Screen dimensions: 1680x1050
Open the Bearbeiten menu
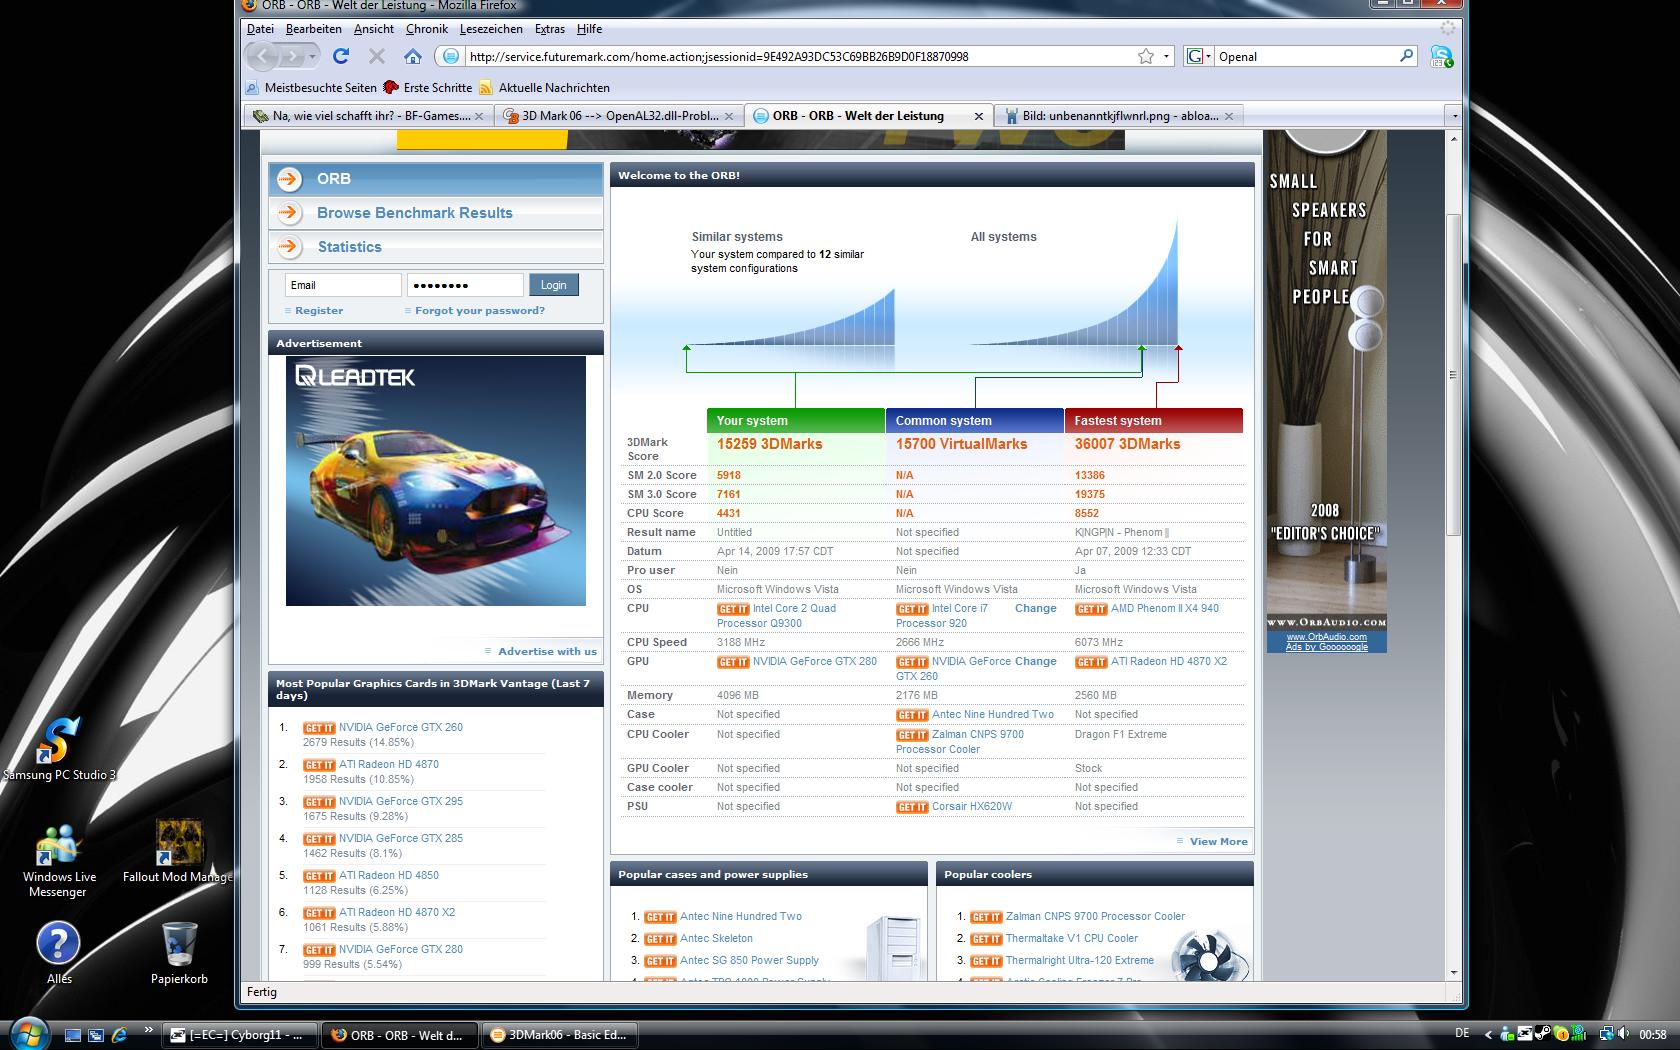click(x=313, y=29)
